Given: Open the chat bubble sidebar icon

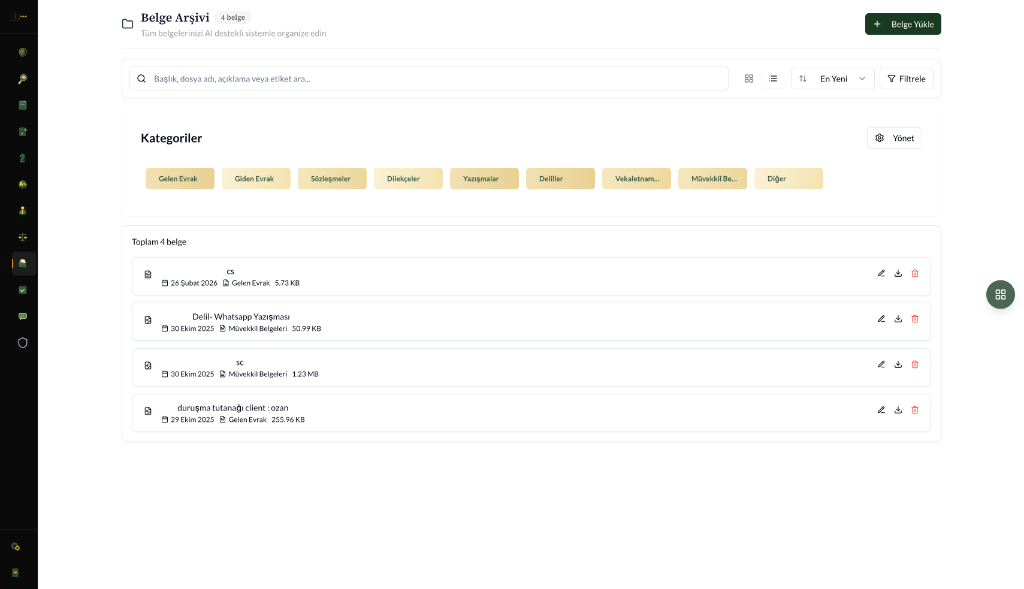Looking at the screenshot, I should pyautogui.click(x=23, y=316).
